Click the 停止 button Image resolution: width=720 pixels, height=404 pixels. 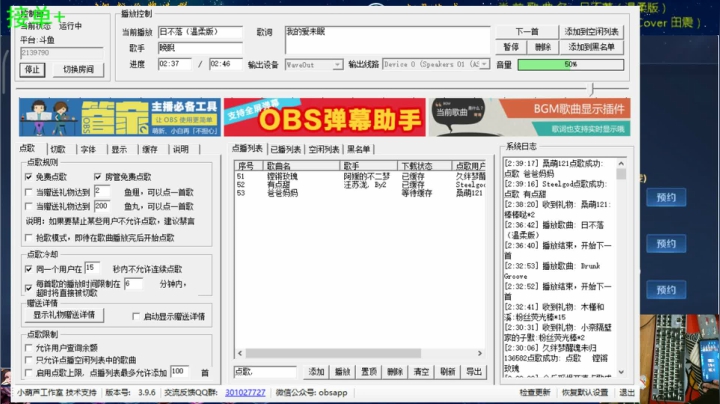[32, 70]
